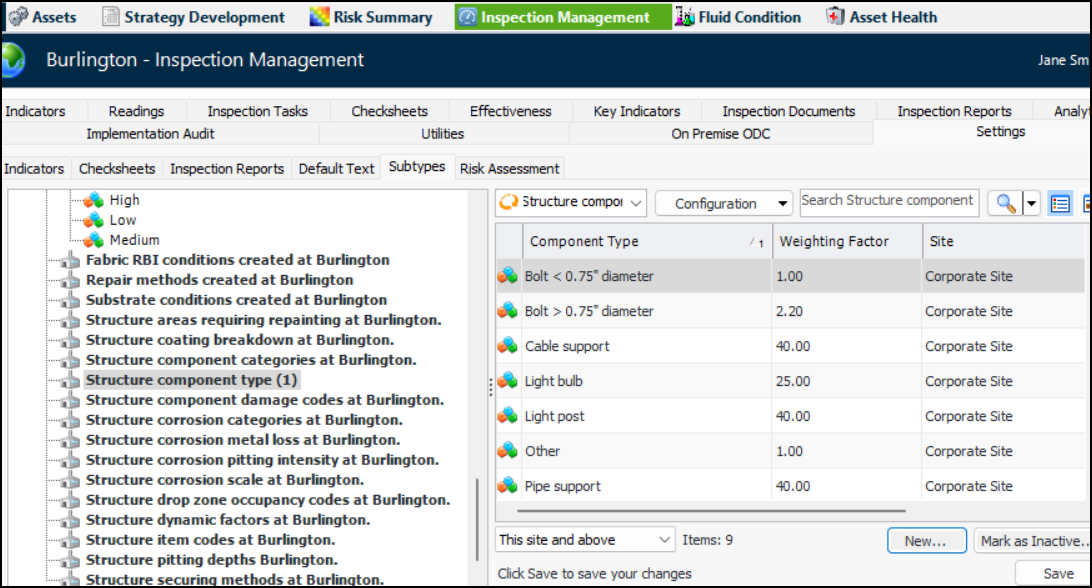Switch to list view icon
This screenshot has height=588, width=1092.
[1060, 204]
